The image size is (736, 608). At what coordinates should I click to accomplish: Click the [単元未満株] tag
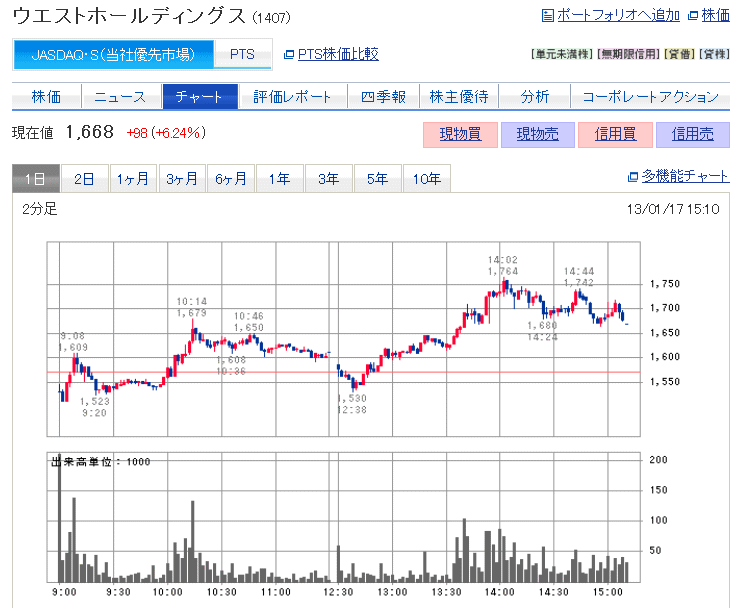point(562,54)
